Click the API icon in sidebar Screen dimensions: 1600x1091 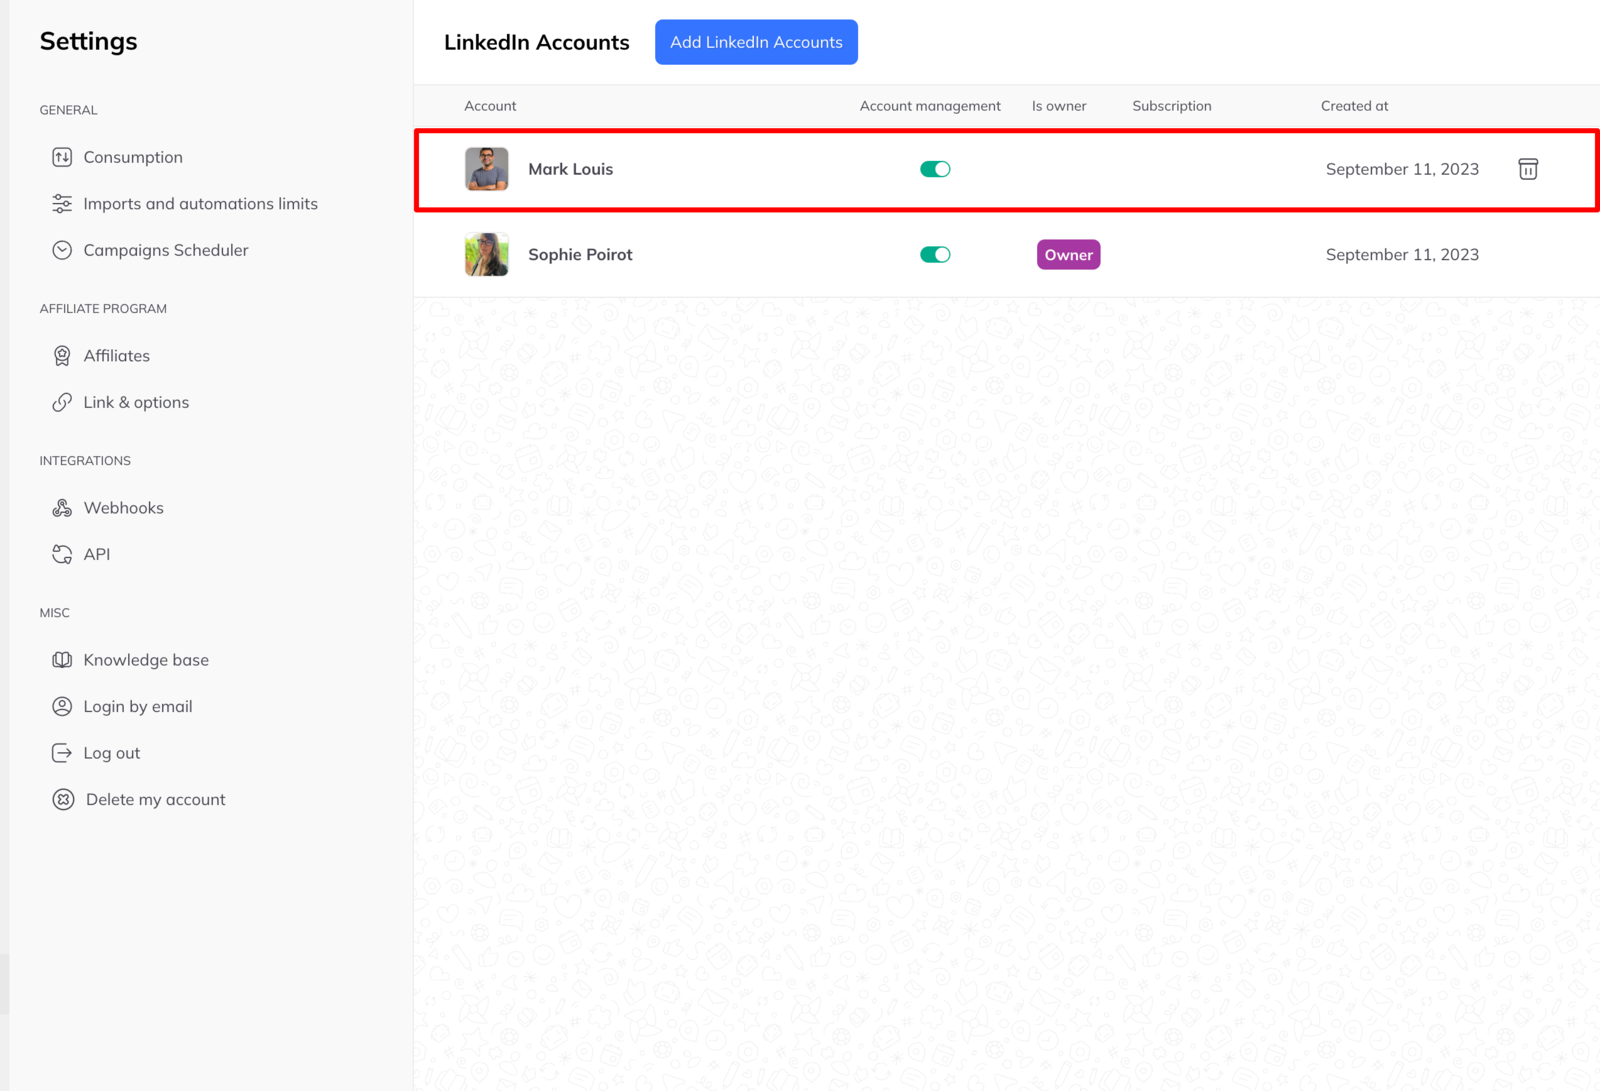point(62,554)
